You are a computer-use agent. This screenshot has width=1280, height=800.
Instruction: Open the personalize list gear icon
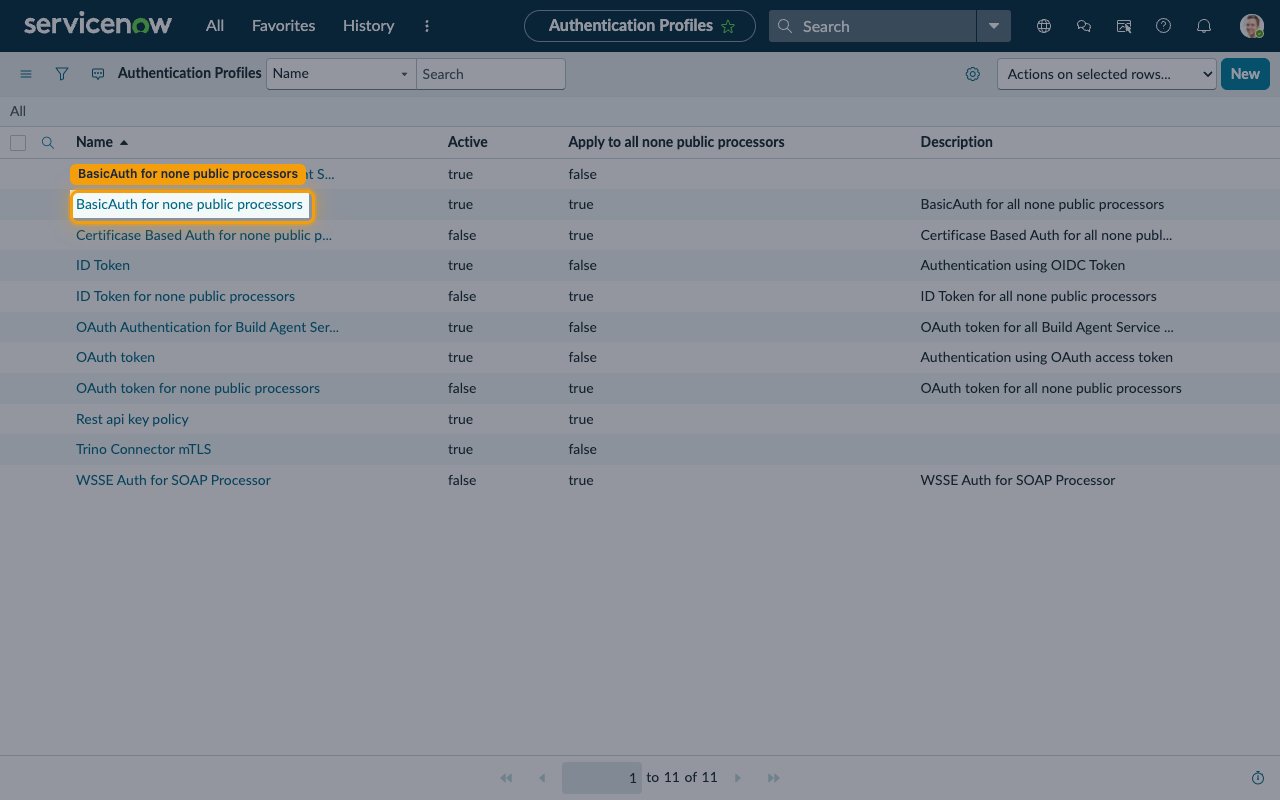coord(973,74)
